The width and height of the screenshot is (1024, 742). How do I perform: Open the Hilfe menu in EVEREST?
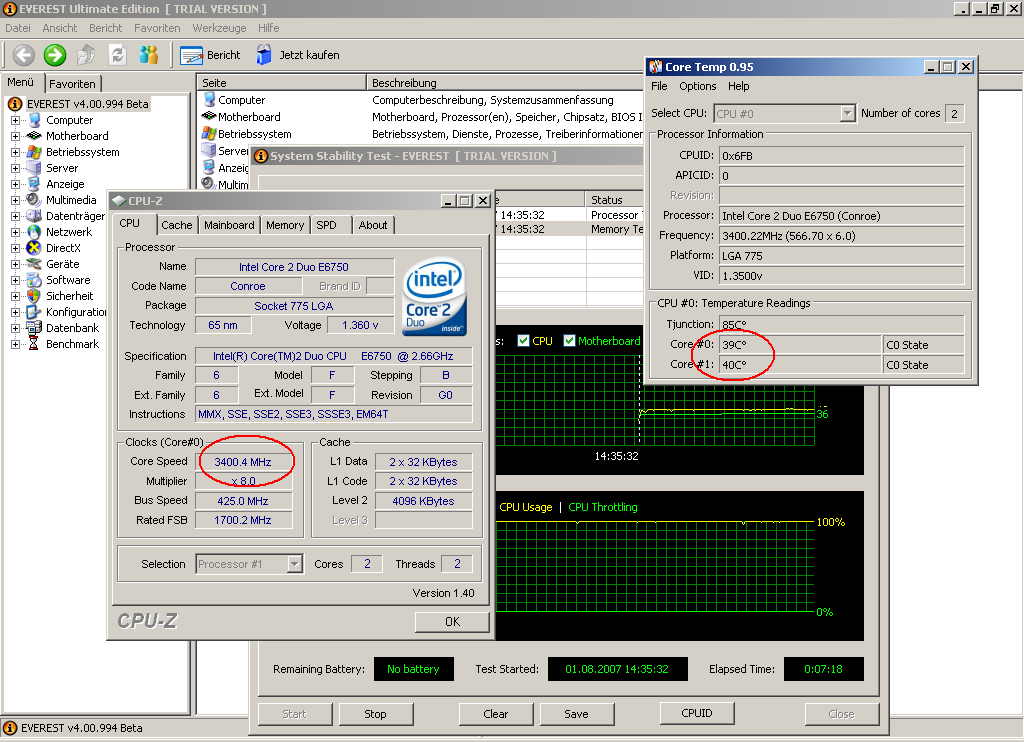(x=268, y=28)
